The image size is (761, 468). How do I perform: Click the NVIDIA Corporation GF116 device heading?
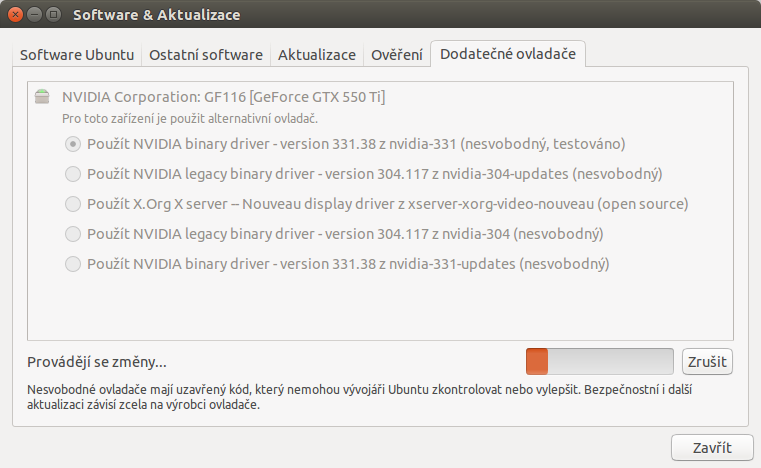point(223,97)
